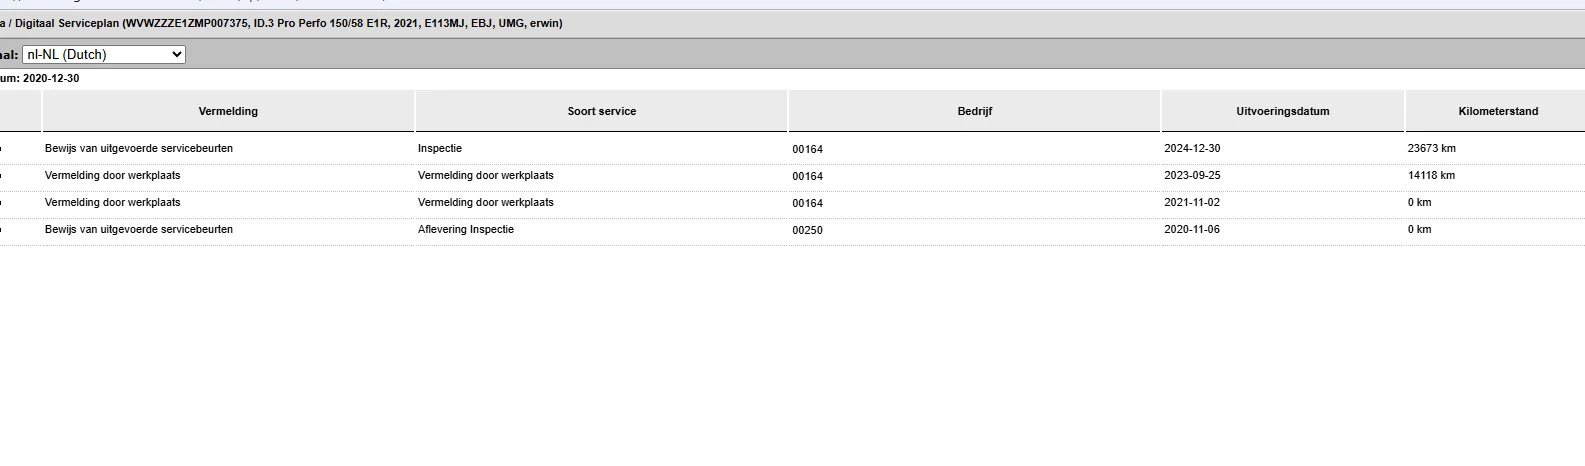Click the date 2024-12-30
Screen dimensions: 1585x466
point(1192,148)
